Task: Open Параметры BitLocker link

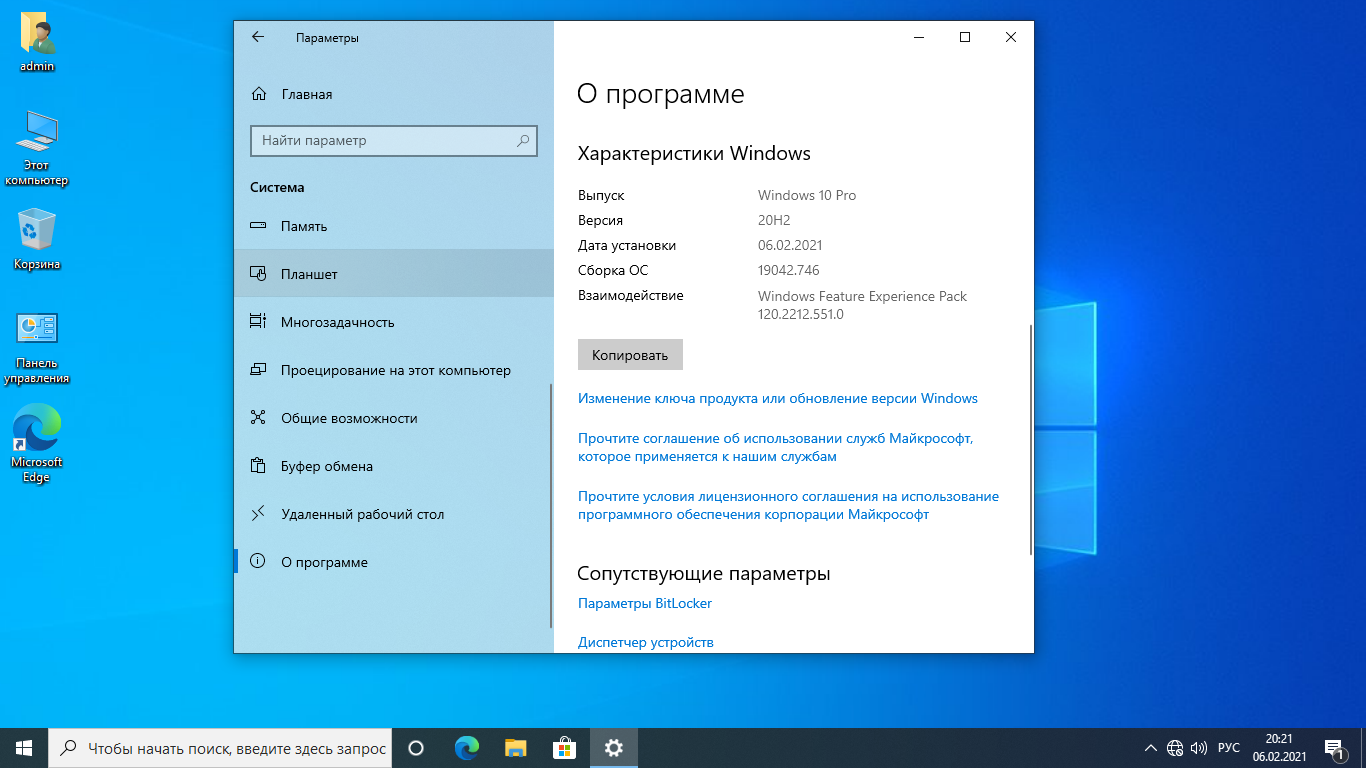Action: pyautogui.click(x=645, y=603)
